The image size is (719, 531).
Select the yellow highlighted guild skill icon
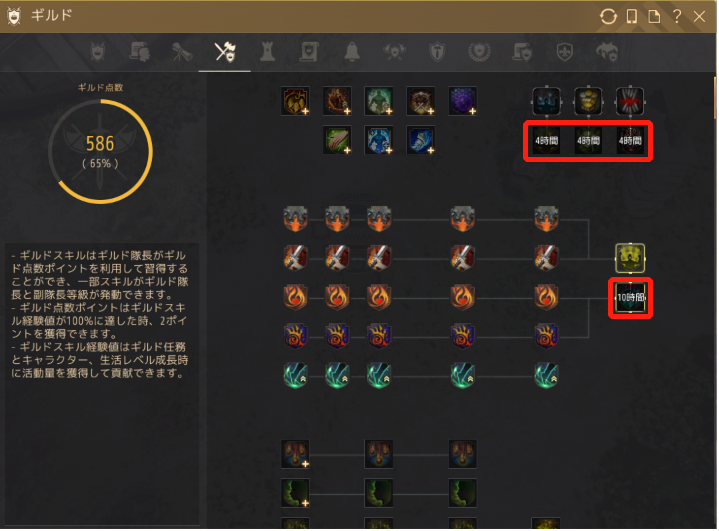(x=630, y=258)
